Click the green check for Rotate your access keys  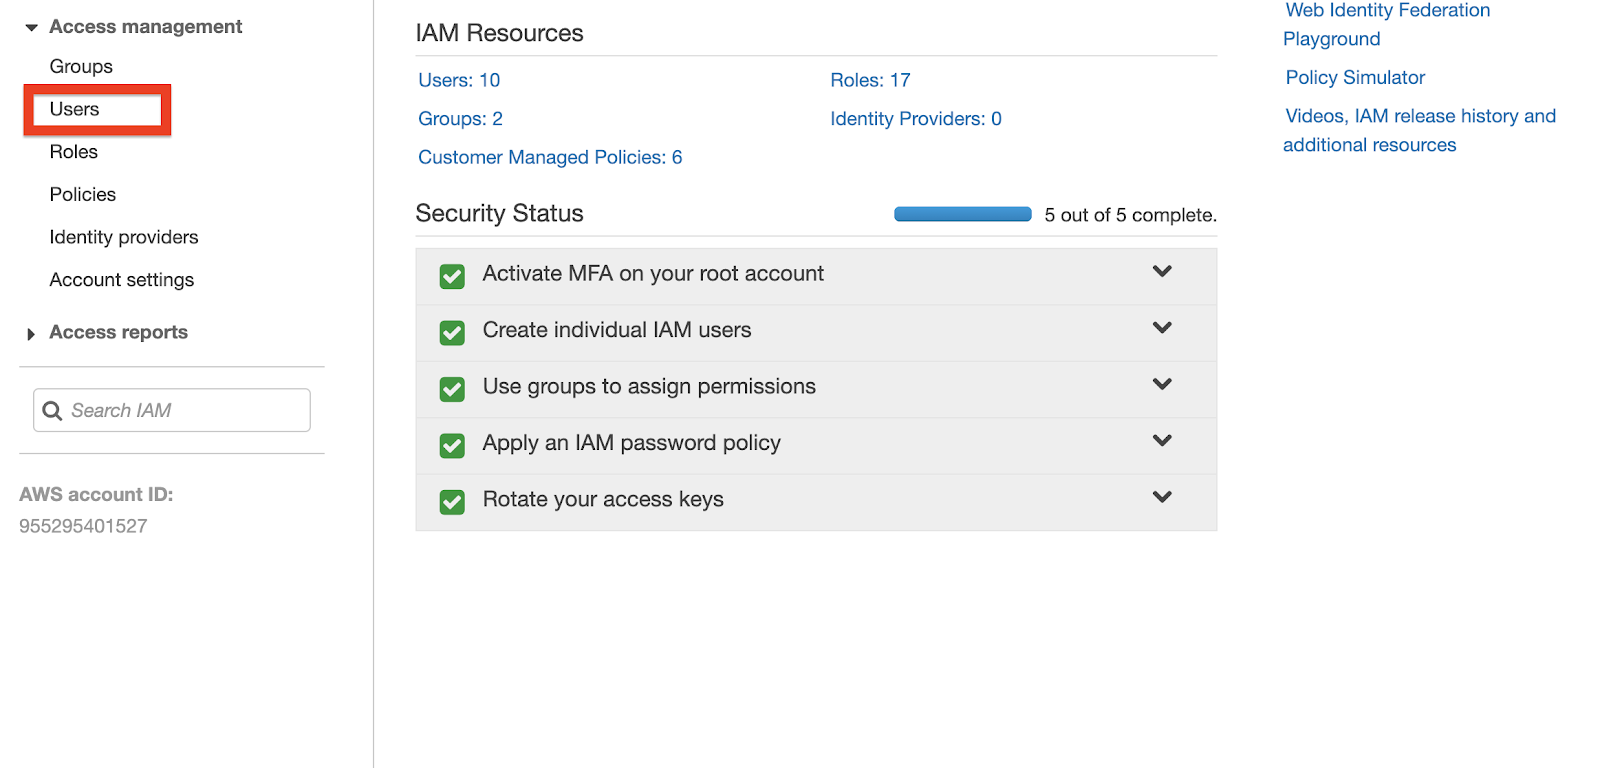pyautogui.click(x=452, y=502)
